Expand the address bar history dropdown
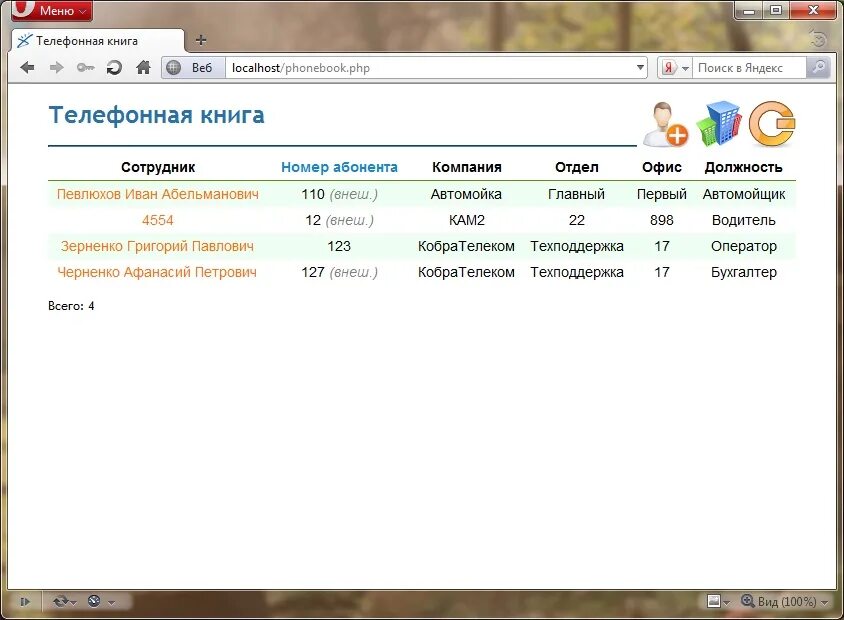Screen dimensions: 844x620 pyautogui.click(x=640, y=68)
